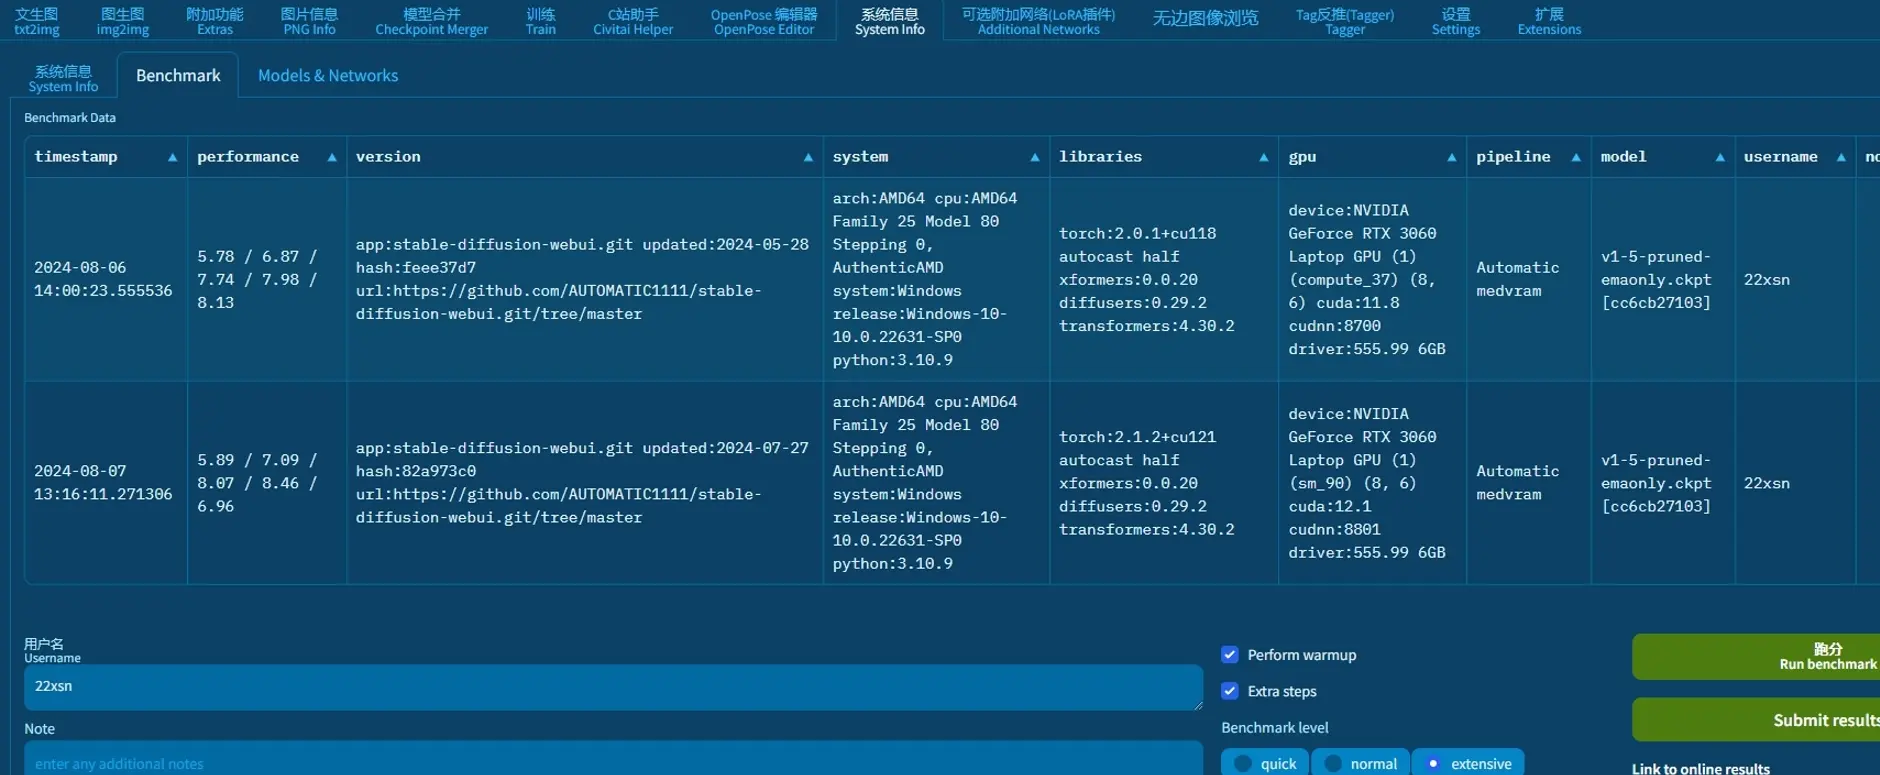Select version cell with hash:82a973c0

point(585,483)
